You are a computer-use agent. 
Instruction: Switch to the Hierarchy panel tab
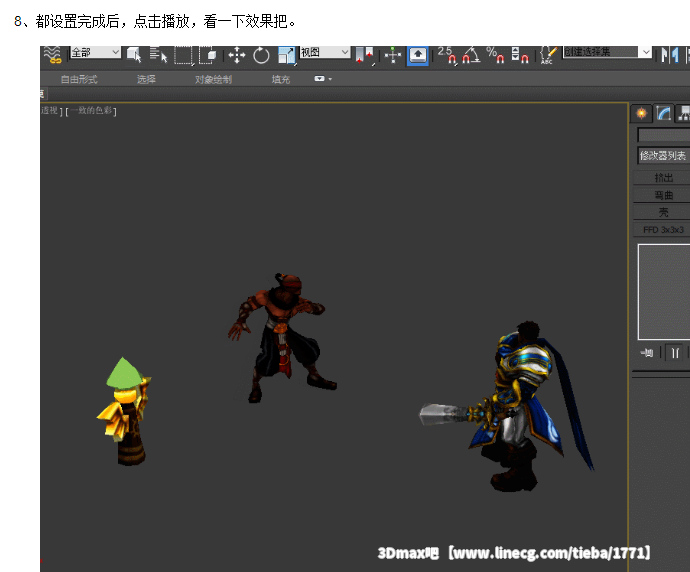pyautogui.click(x=683, y=114)
